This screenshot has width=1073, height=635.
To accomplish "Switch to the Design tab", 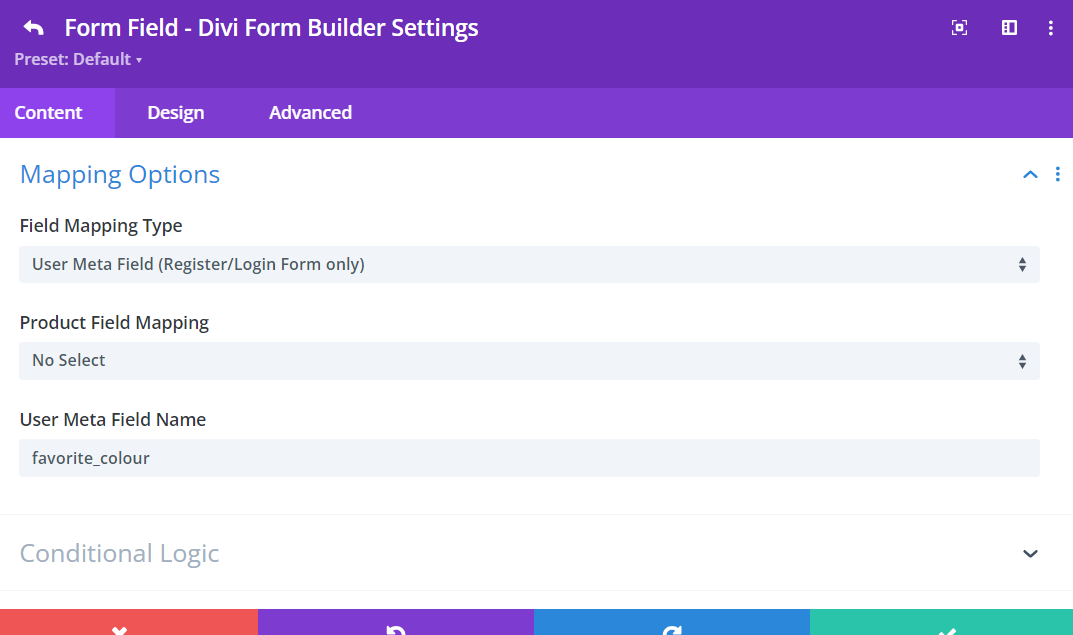I will (x=176, y=113).
